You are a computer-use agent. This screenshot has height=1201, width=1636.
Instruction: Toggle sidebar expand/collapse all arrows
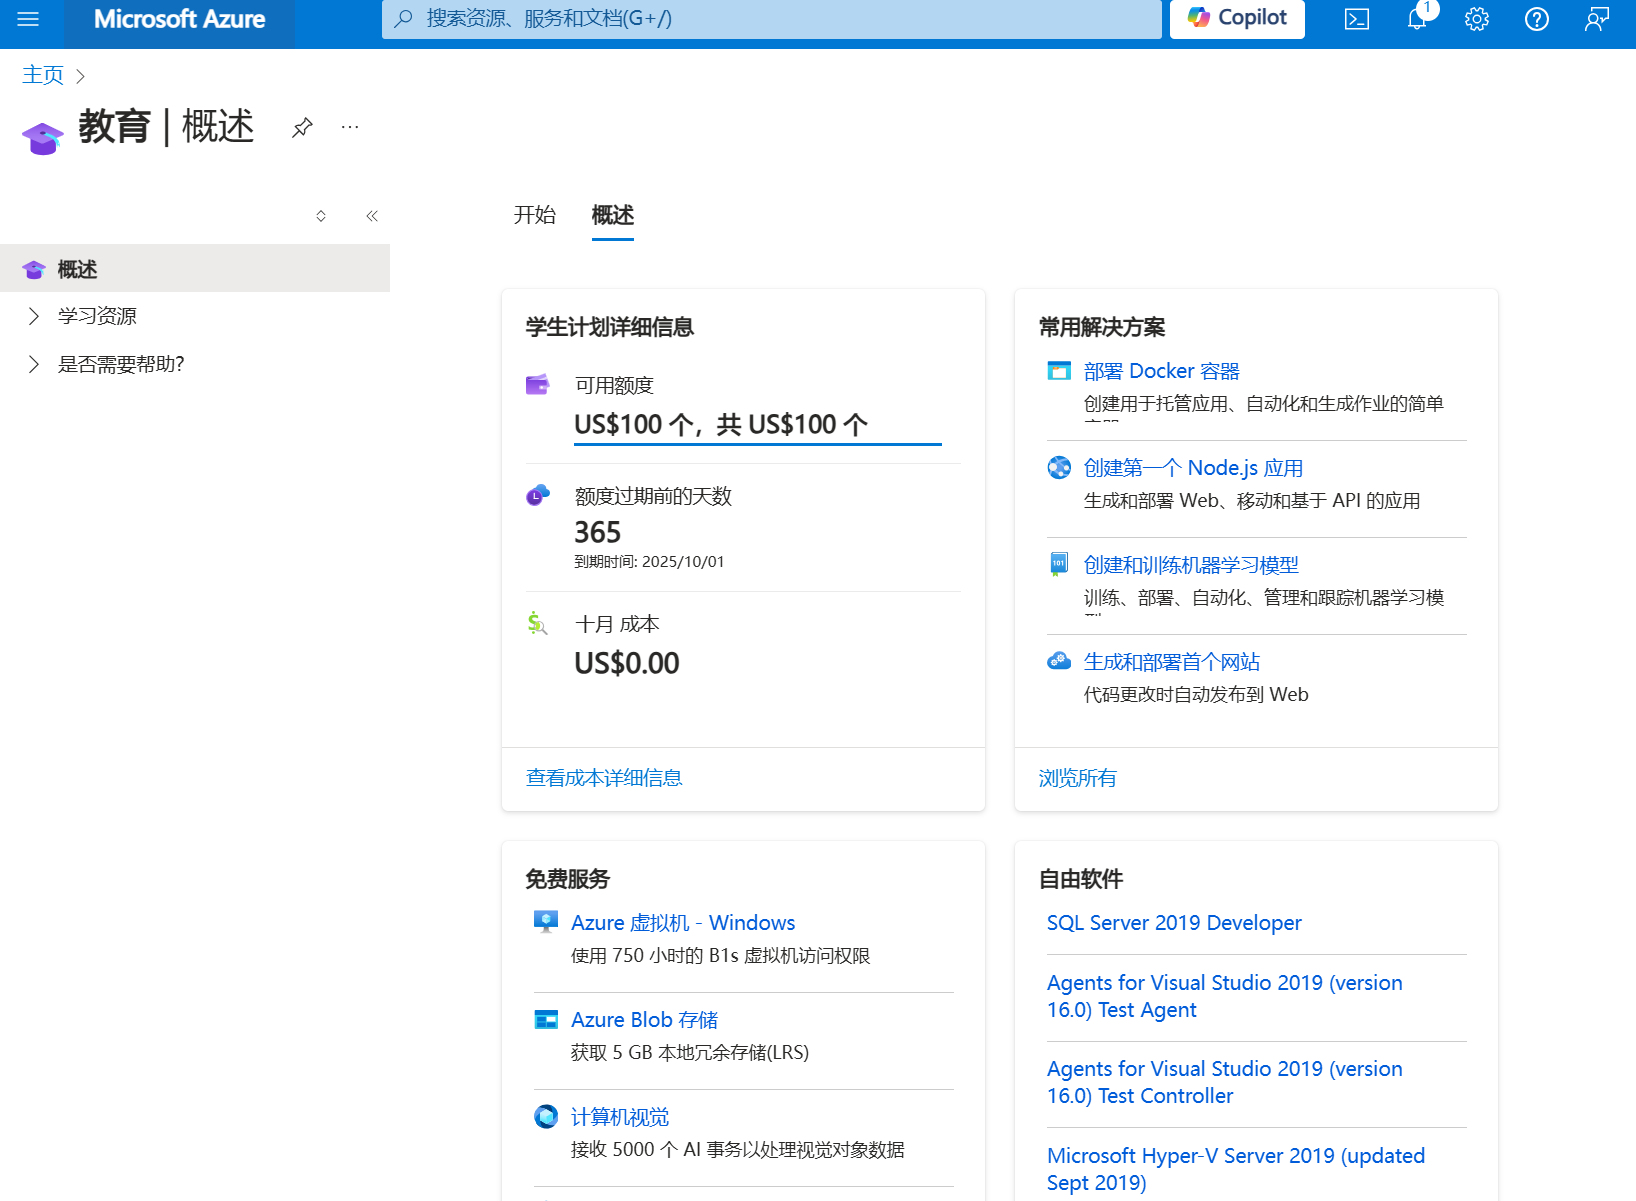click(321, 216)
